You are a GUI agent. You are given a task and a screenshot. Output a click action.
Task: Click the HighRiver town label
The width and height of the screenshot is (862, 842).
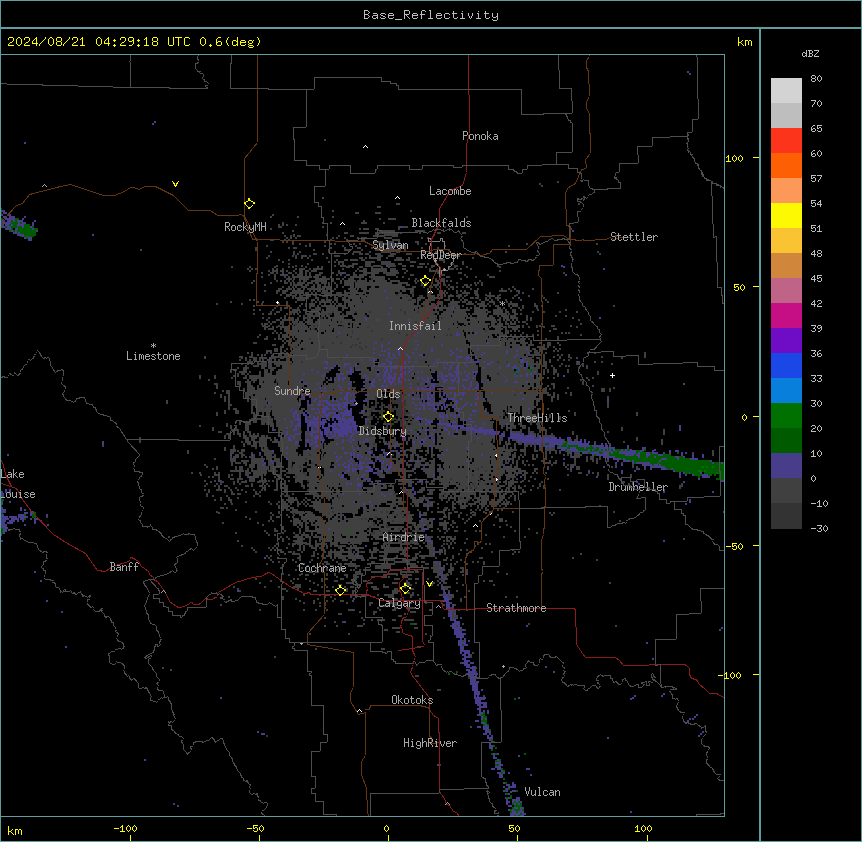430,743
